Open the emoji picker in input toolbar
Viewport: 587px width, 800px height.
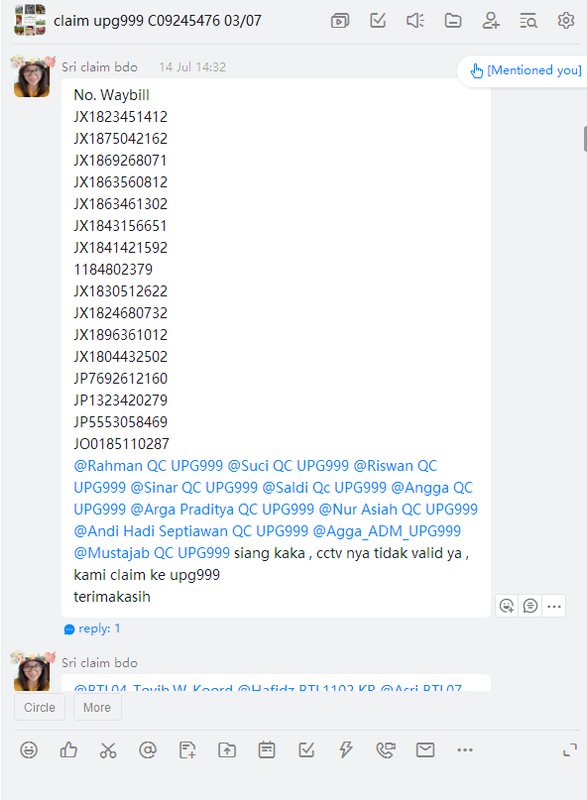[29, 750]
